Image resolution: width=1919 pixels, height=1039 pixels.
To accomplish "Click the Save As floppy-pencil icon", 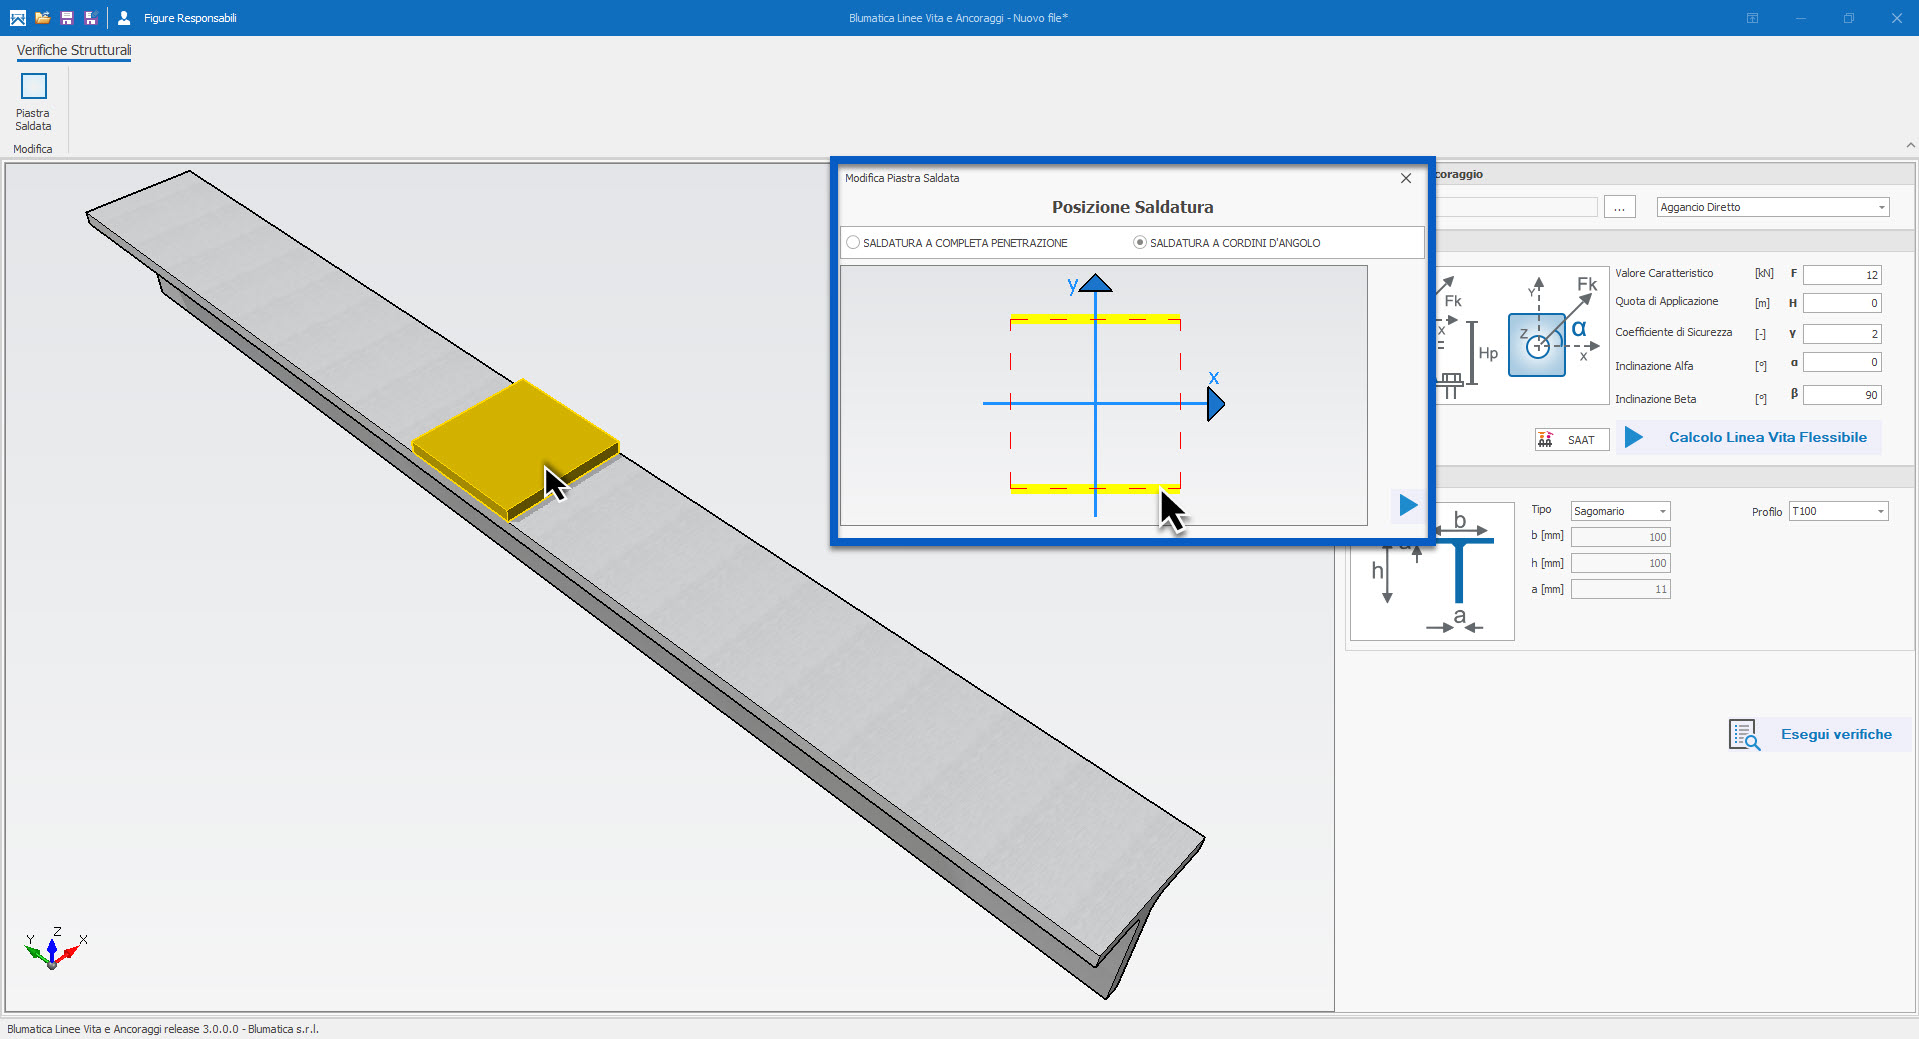I will [91, 18].
